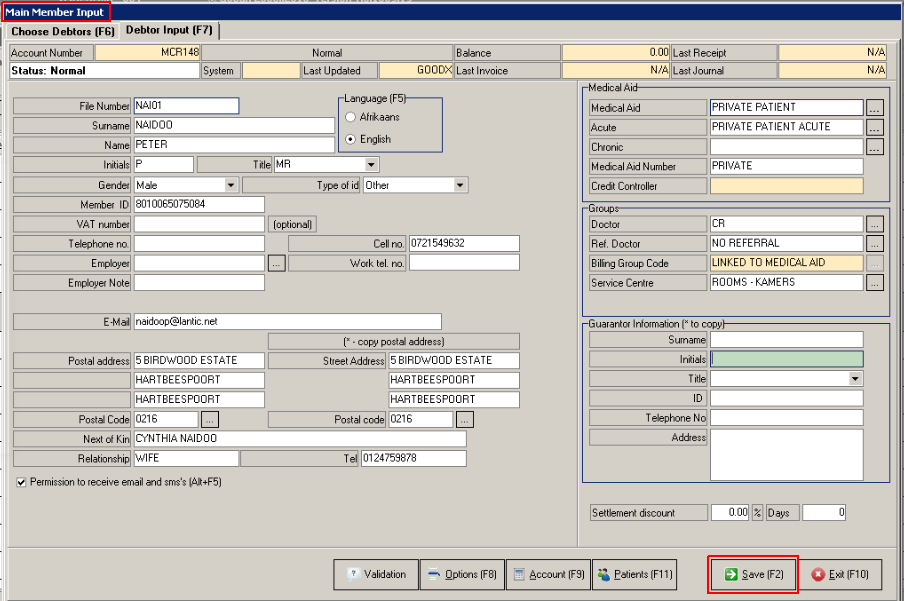Viewport: 904px width, 601px height.
Task: Select the Debtor Input (F7) tab
Action: (168, 31)
